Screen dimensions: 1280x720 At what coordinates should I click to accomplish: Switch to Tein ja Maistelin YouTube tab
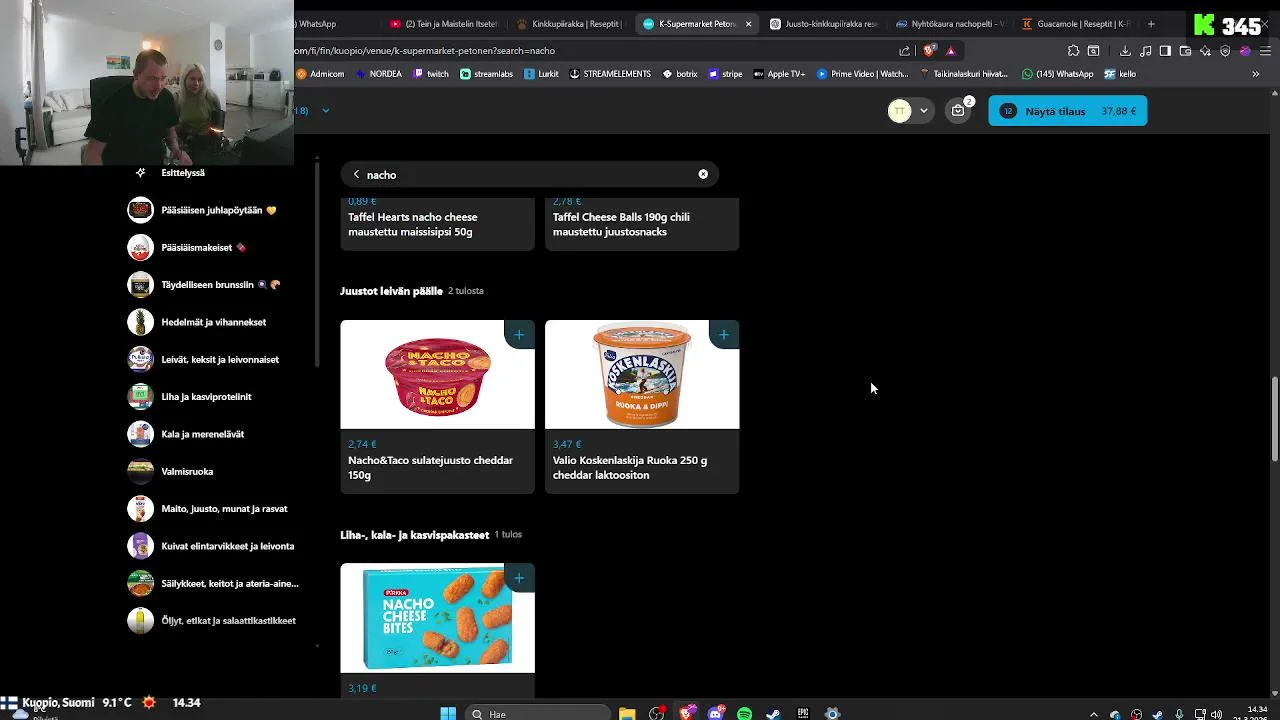point(443,24)
